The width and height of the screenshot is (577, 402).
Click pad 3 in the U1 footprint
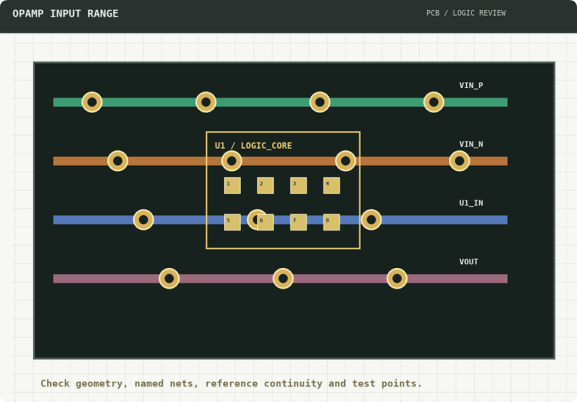click(x=298, y=186)
